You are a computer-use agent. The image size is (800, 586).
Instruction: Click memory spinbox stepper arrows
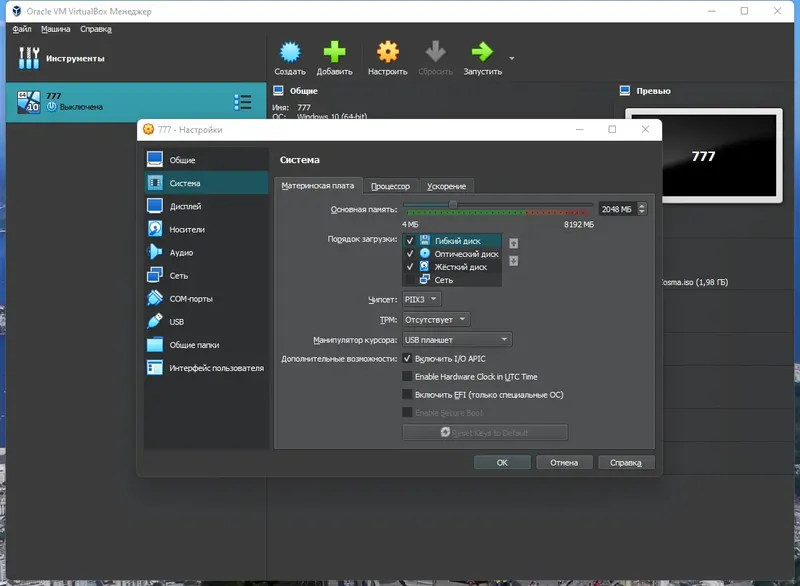pos(642,209)
